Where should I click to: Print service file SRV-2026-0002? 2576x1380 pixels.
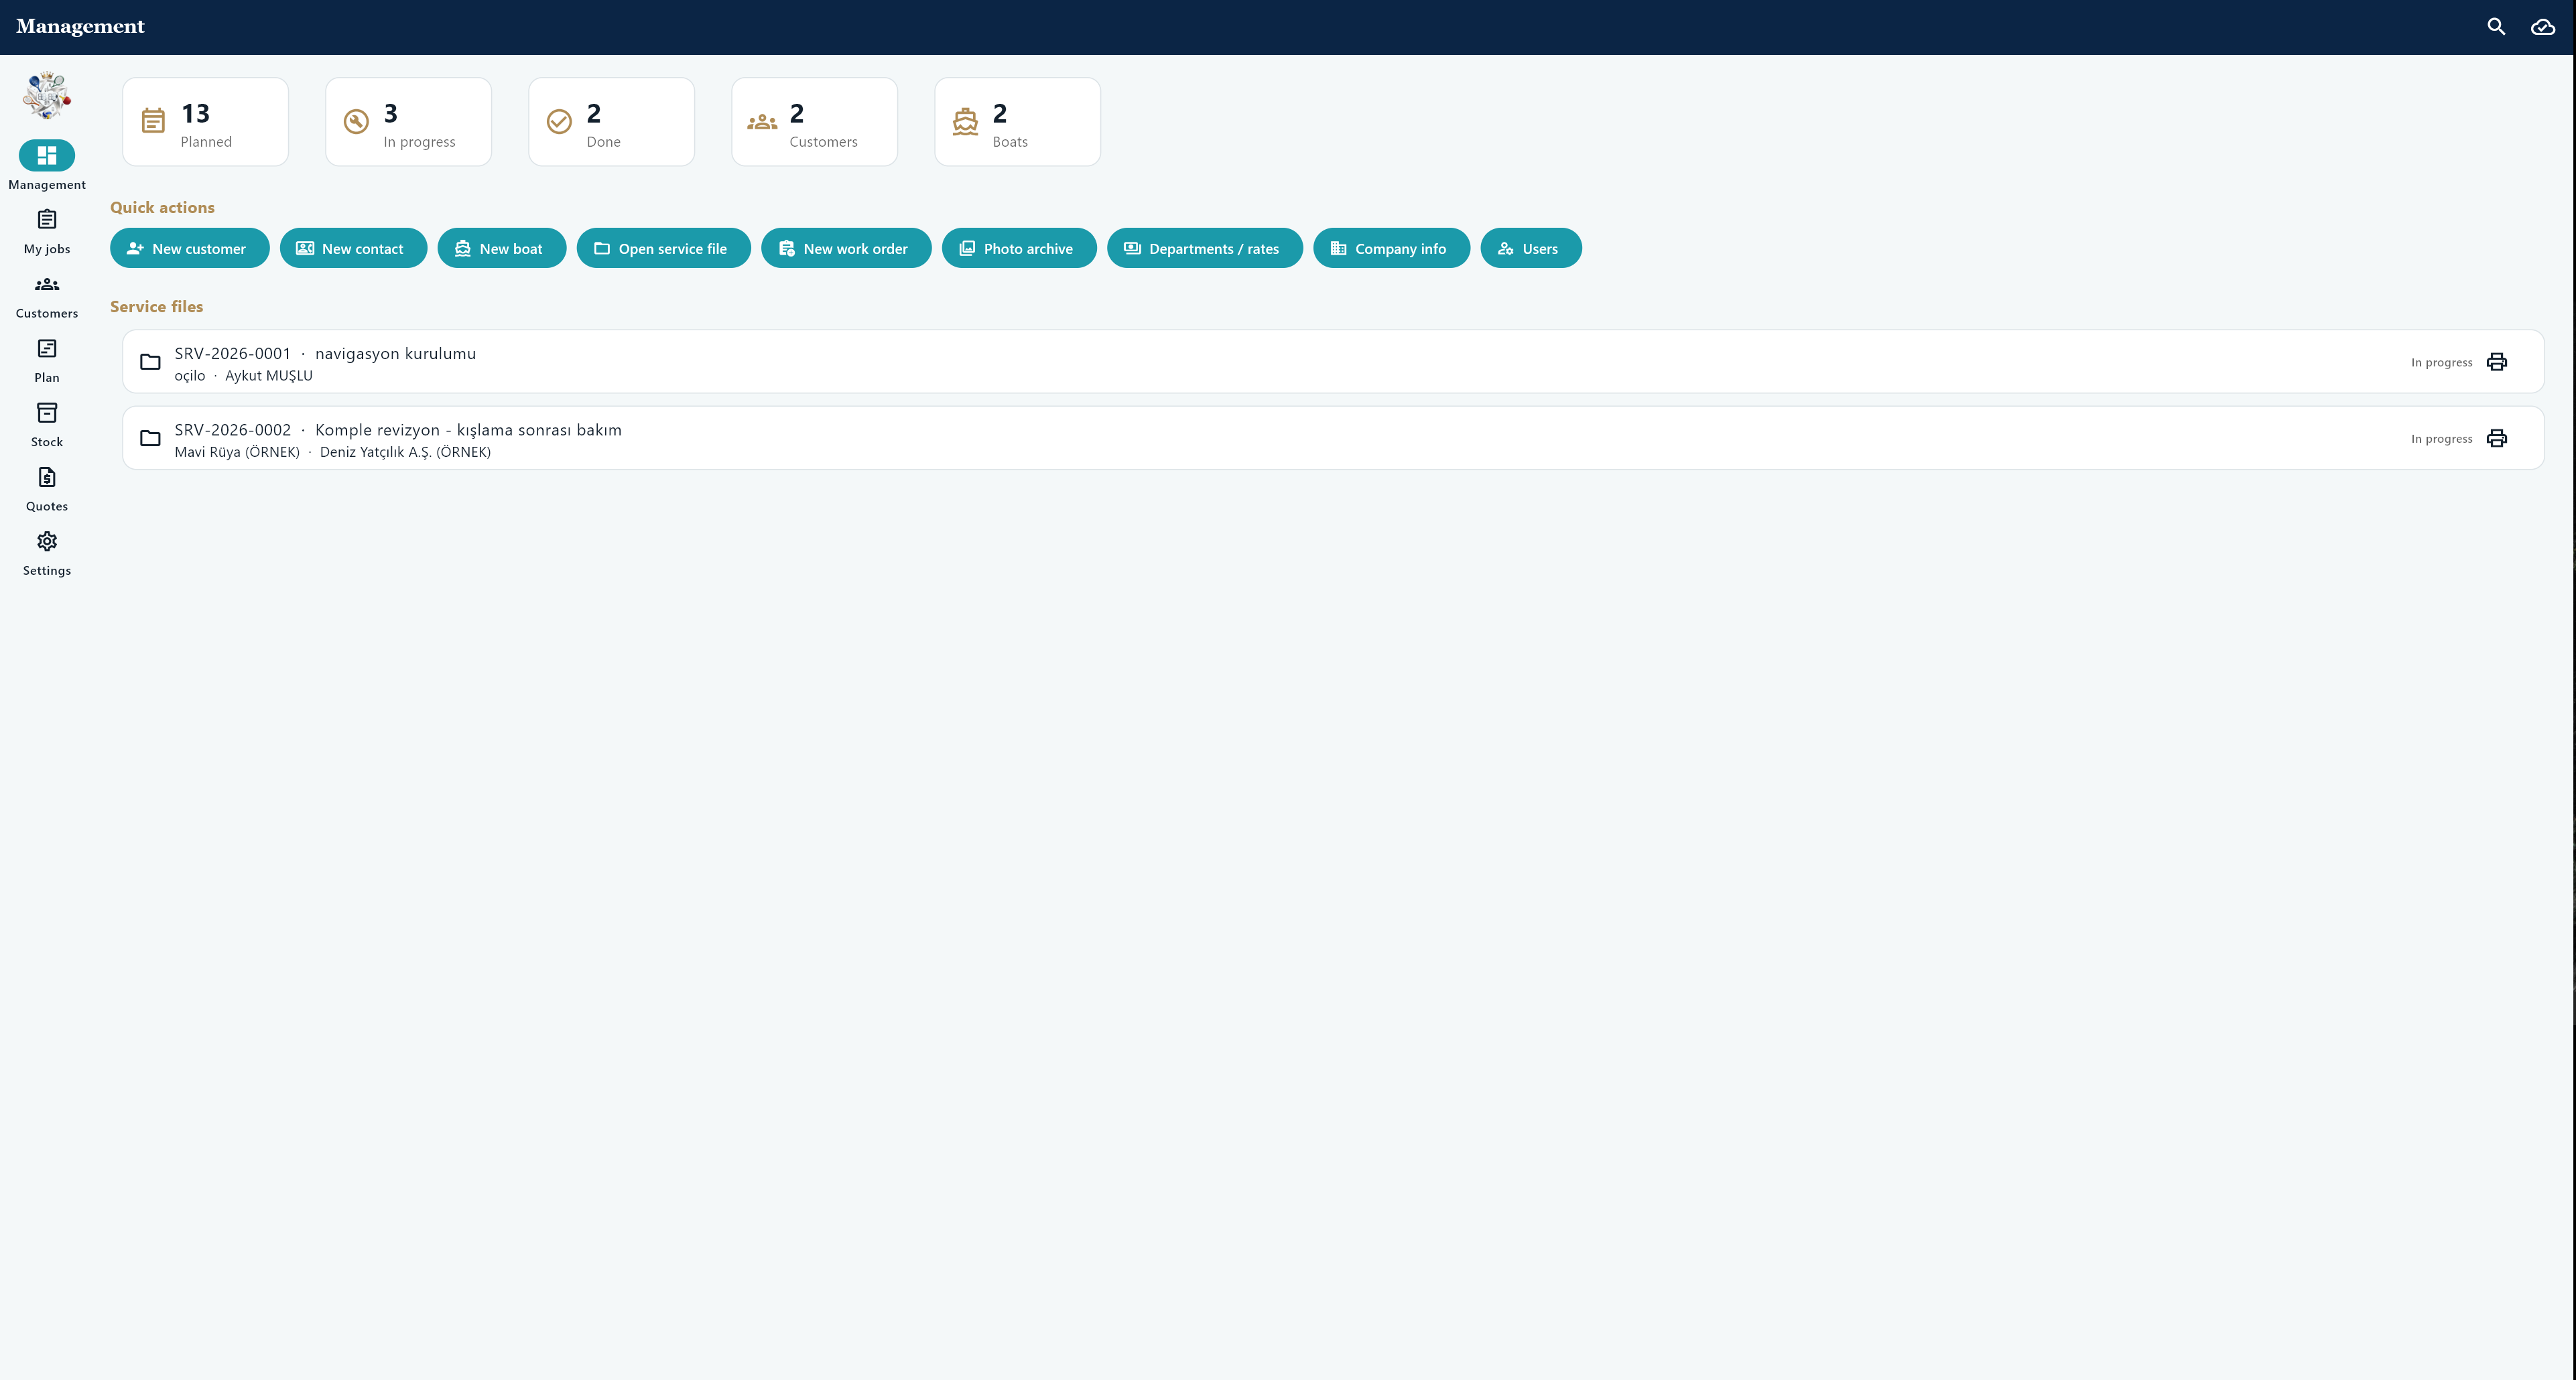click(2496, 438)
